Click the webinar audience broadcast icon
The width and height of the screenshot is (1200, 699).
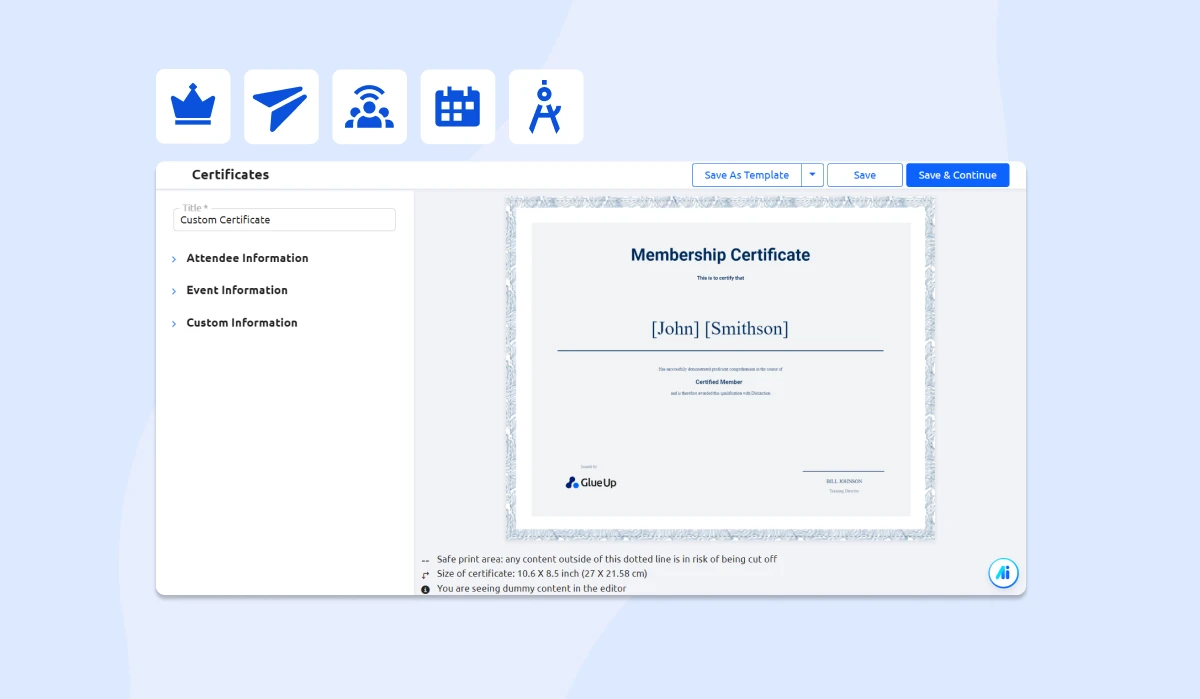369,104
